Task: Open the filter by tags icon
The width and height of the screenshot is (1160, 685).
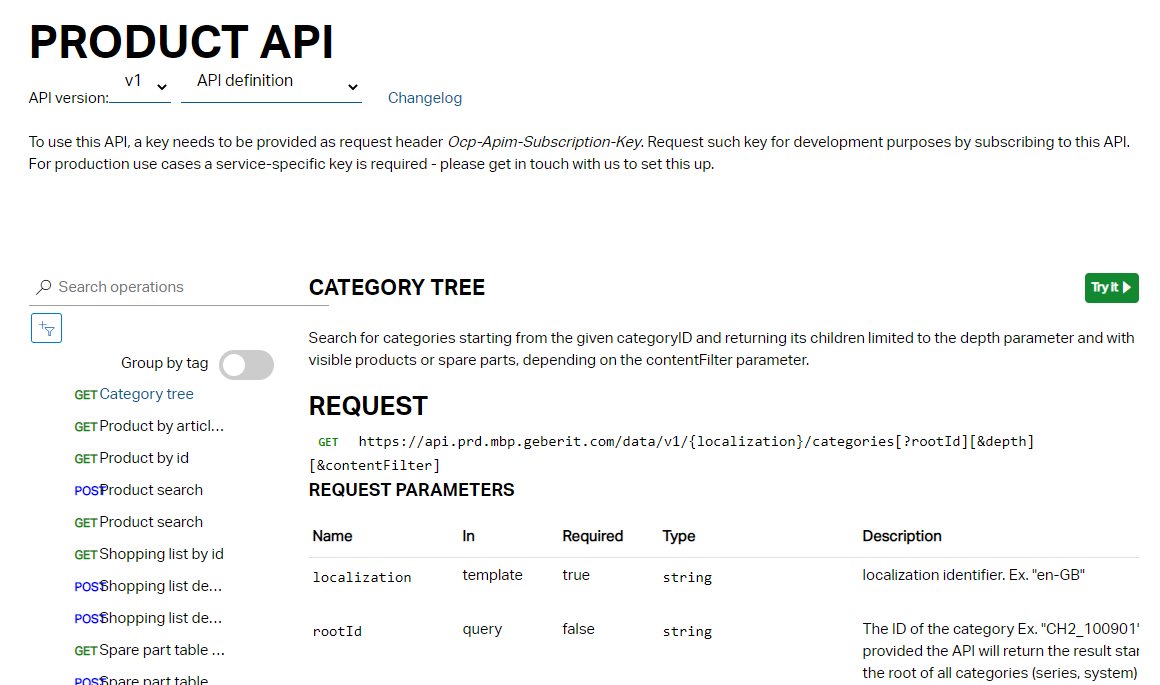Action: 47,328
